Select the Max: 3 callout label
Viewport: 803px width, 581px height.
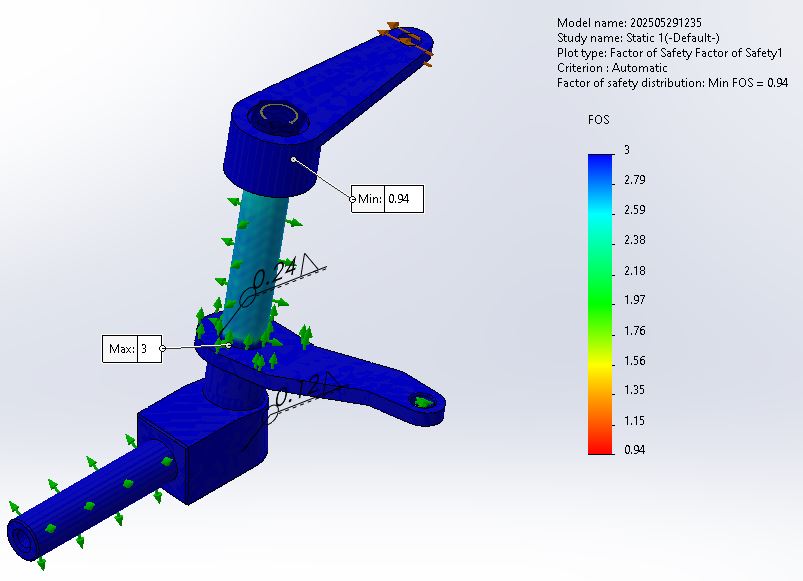pyautogui.click(x=132, y=349)
